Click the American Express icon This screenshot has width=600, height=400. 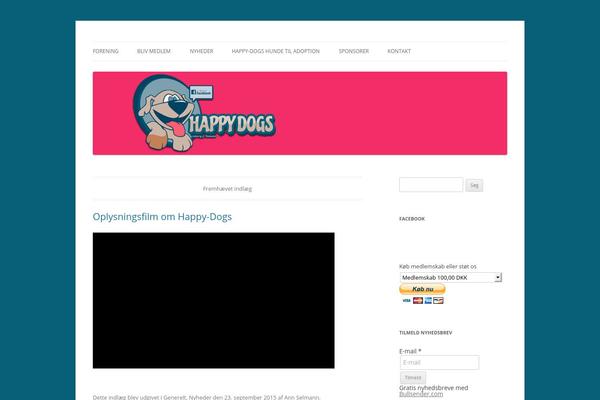pyautogui.click(x=428, y=301)
